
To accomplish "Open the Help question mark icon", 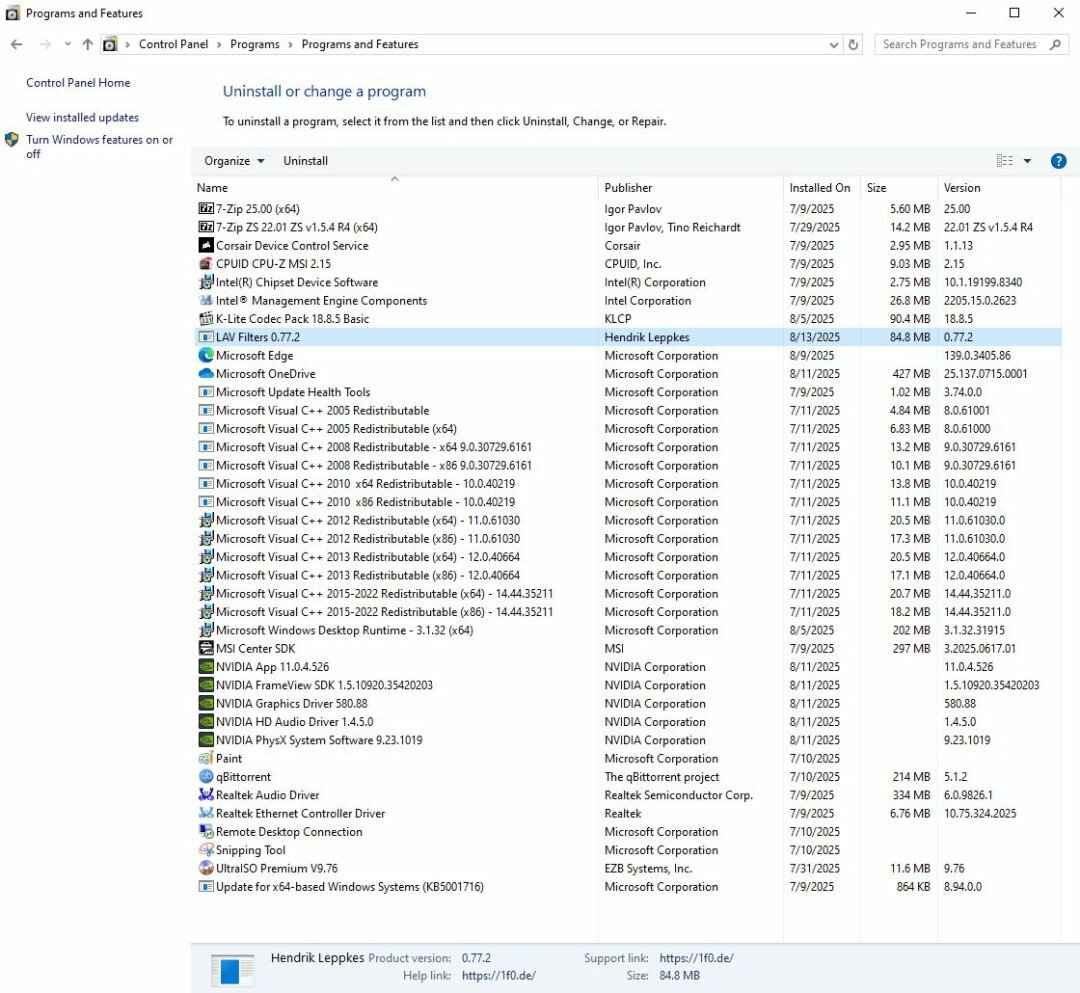I will click(1058, 161).
